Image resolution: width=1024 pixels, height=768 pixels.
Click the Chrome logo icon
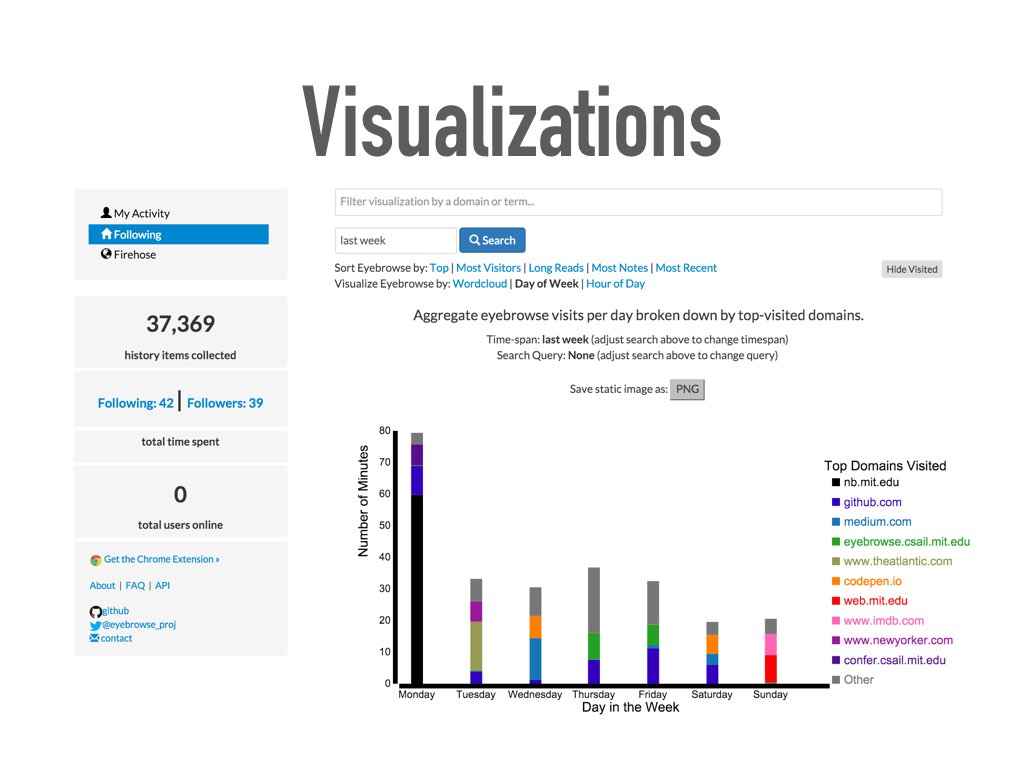[96, 560]
